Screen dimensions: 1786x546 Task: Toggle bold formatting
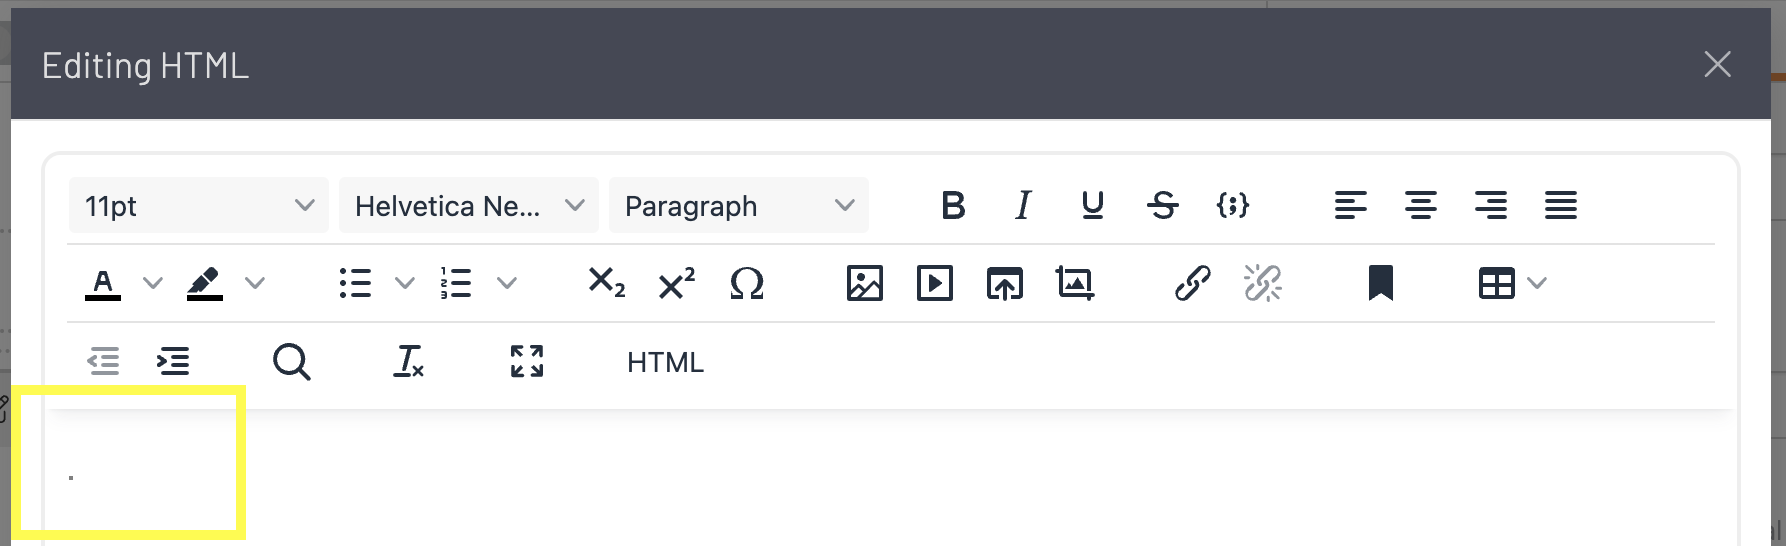(953, 206)
